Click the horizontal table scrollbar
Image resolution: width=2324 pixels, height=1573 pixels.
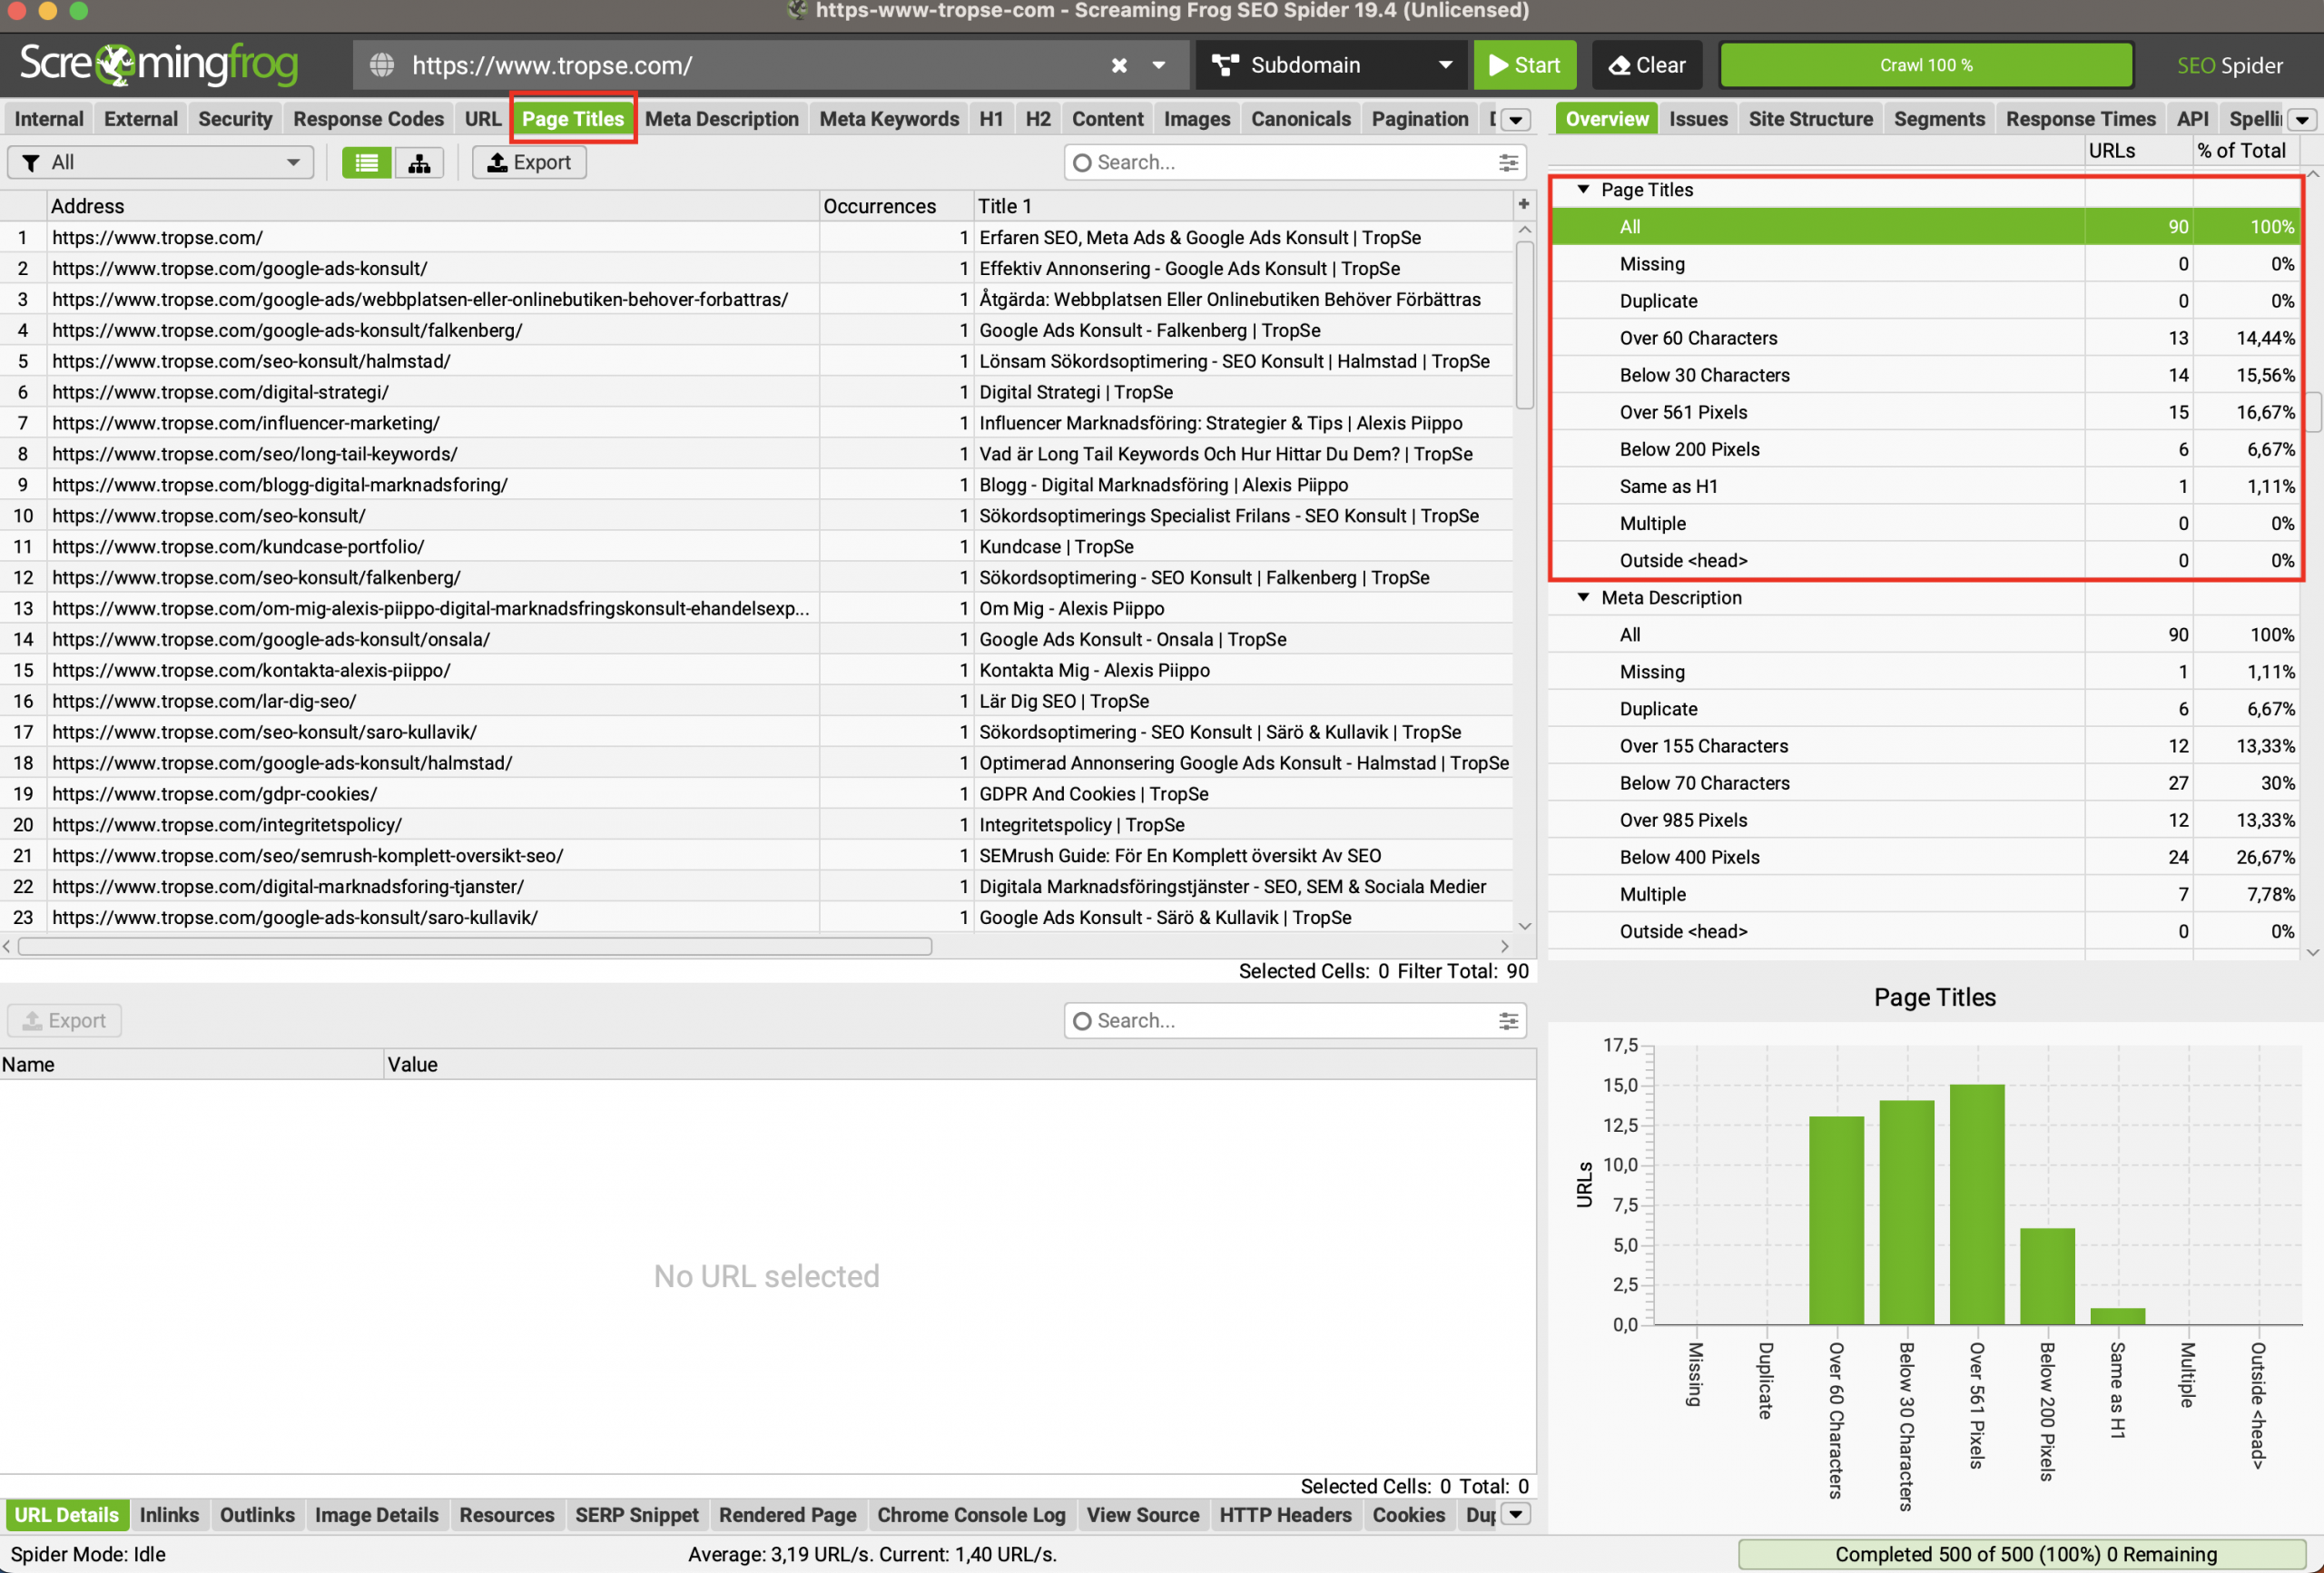click(475, 946)
